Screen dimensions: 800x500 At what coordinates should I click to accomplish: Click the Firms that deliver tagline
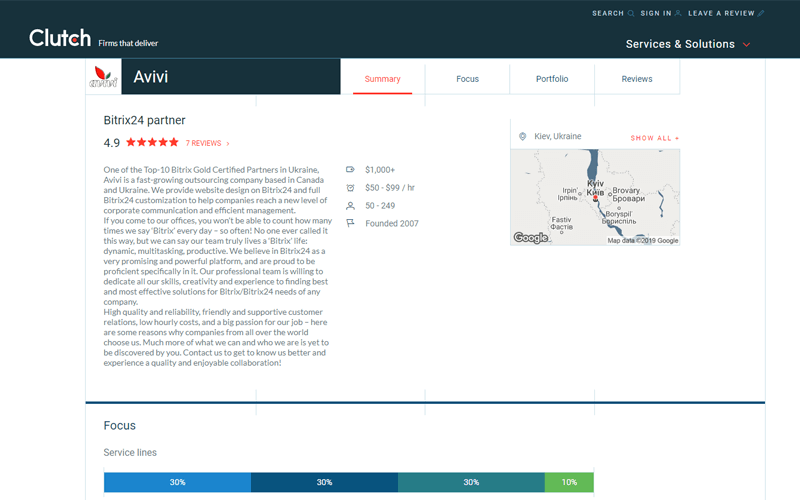[x=128, y=43]
